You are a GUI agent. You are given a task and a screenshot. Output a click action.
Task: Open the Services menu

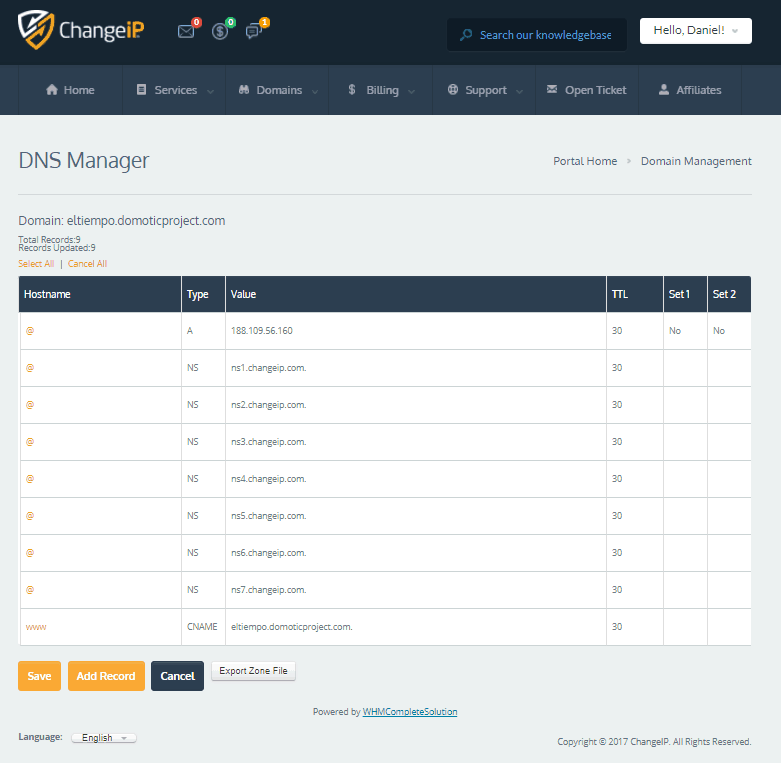[174, 90]
